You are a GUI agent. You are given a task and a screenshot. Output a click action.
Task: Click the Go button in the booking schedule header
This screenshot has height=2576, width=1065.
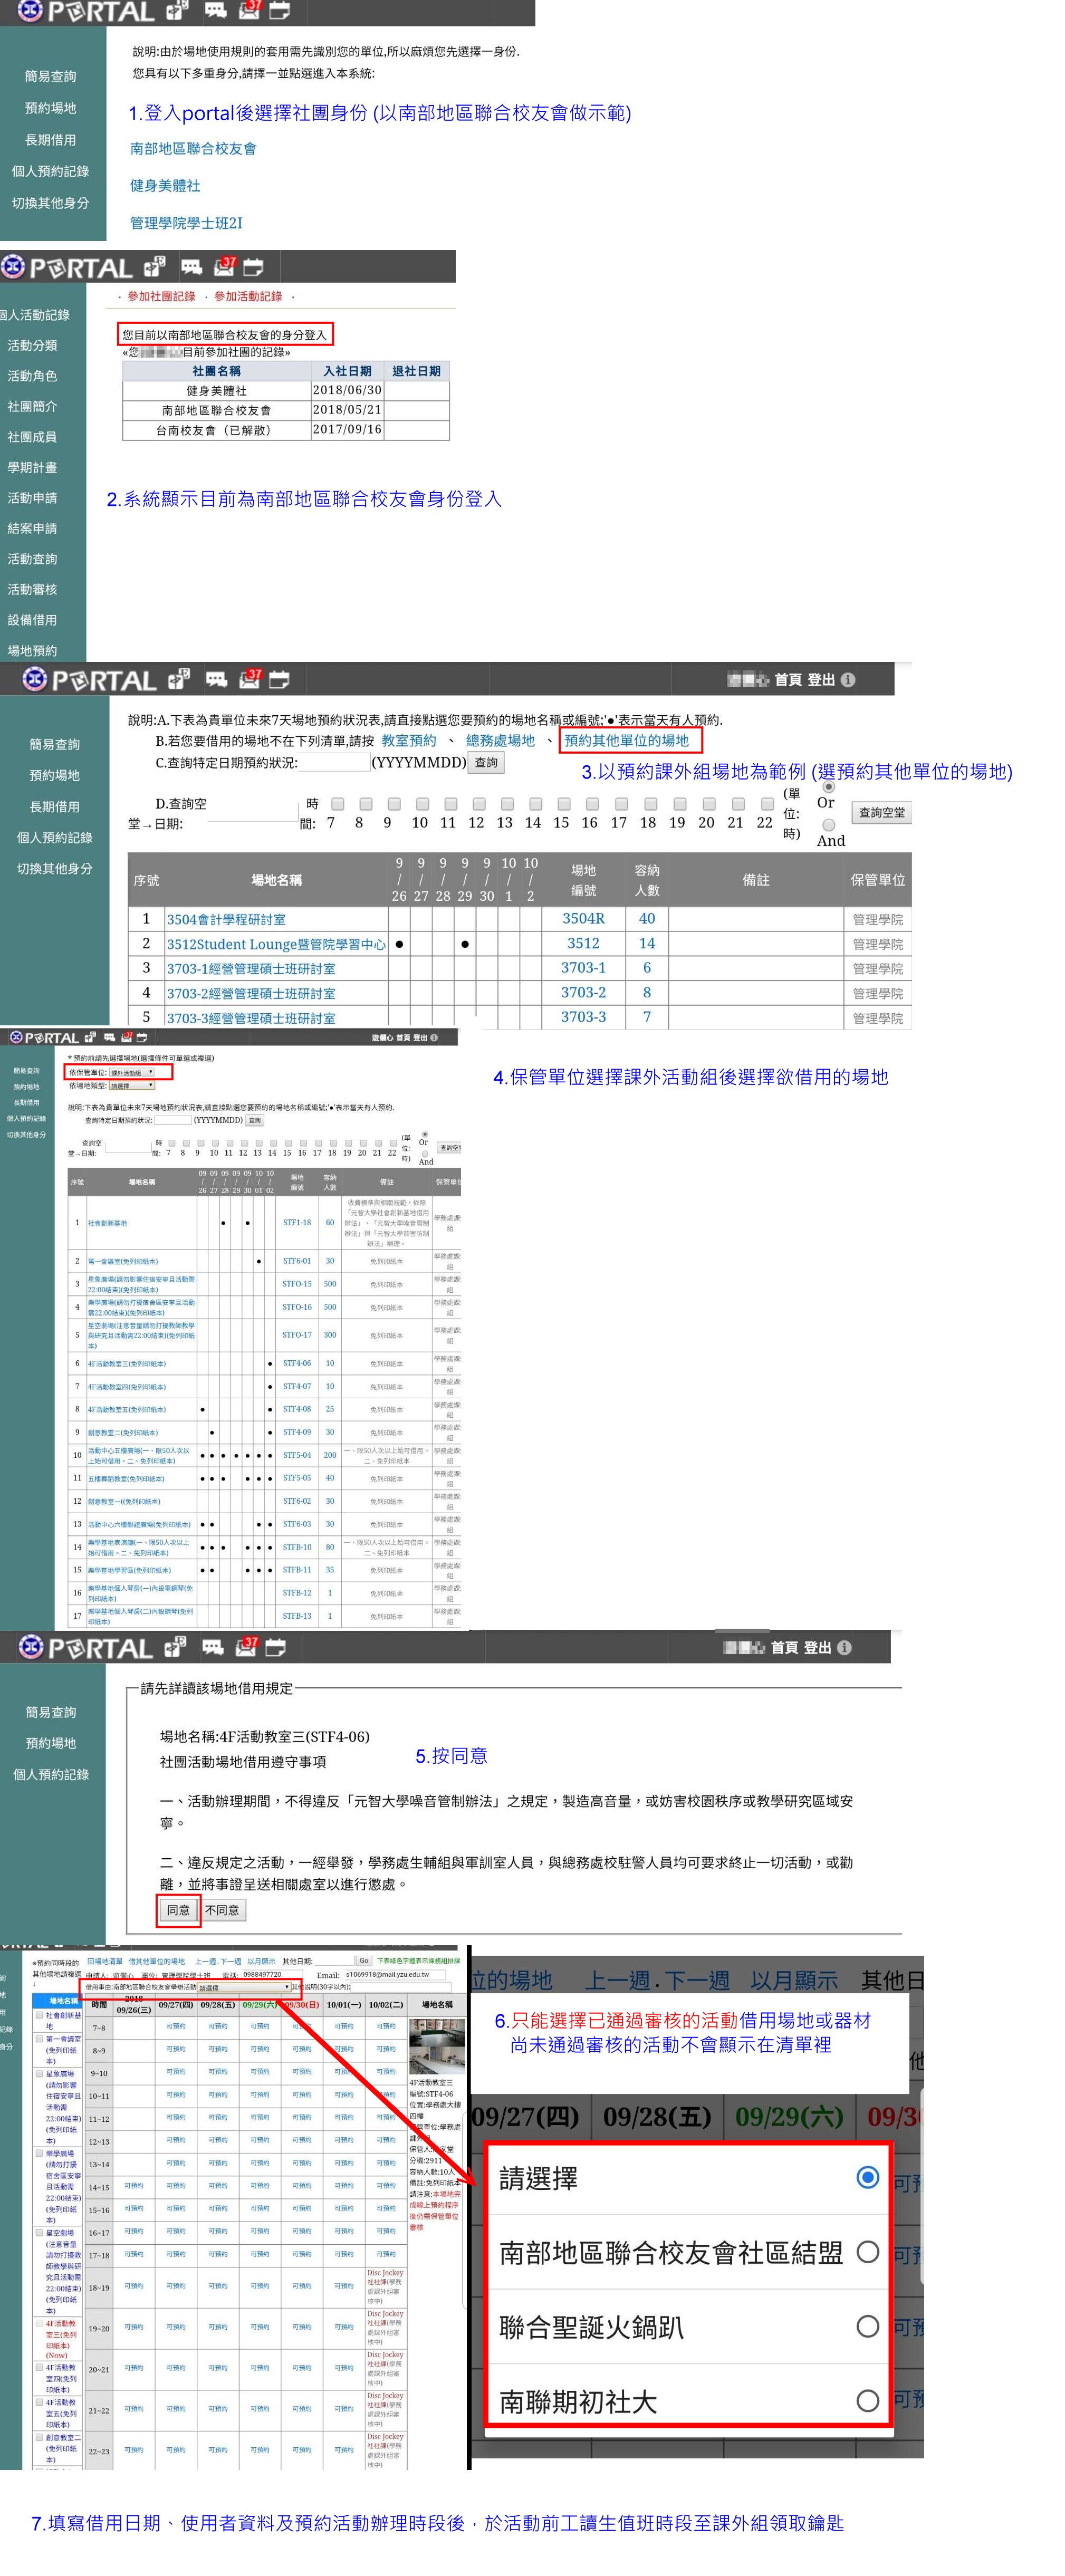(364, 1961)
